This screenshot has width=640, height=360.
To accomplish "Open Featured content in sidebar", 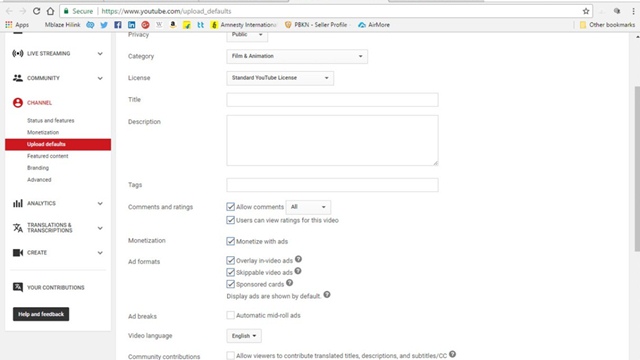I will pos(48,156).
